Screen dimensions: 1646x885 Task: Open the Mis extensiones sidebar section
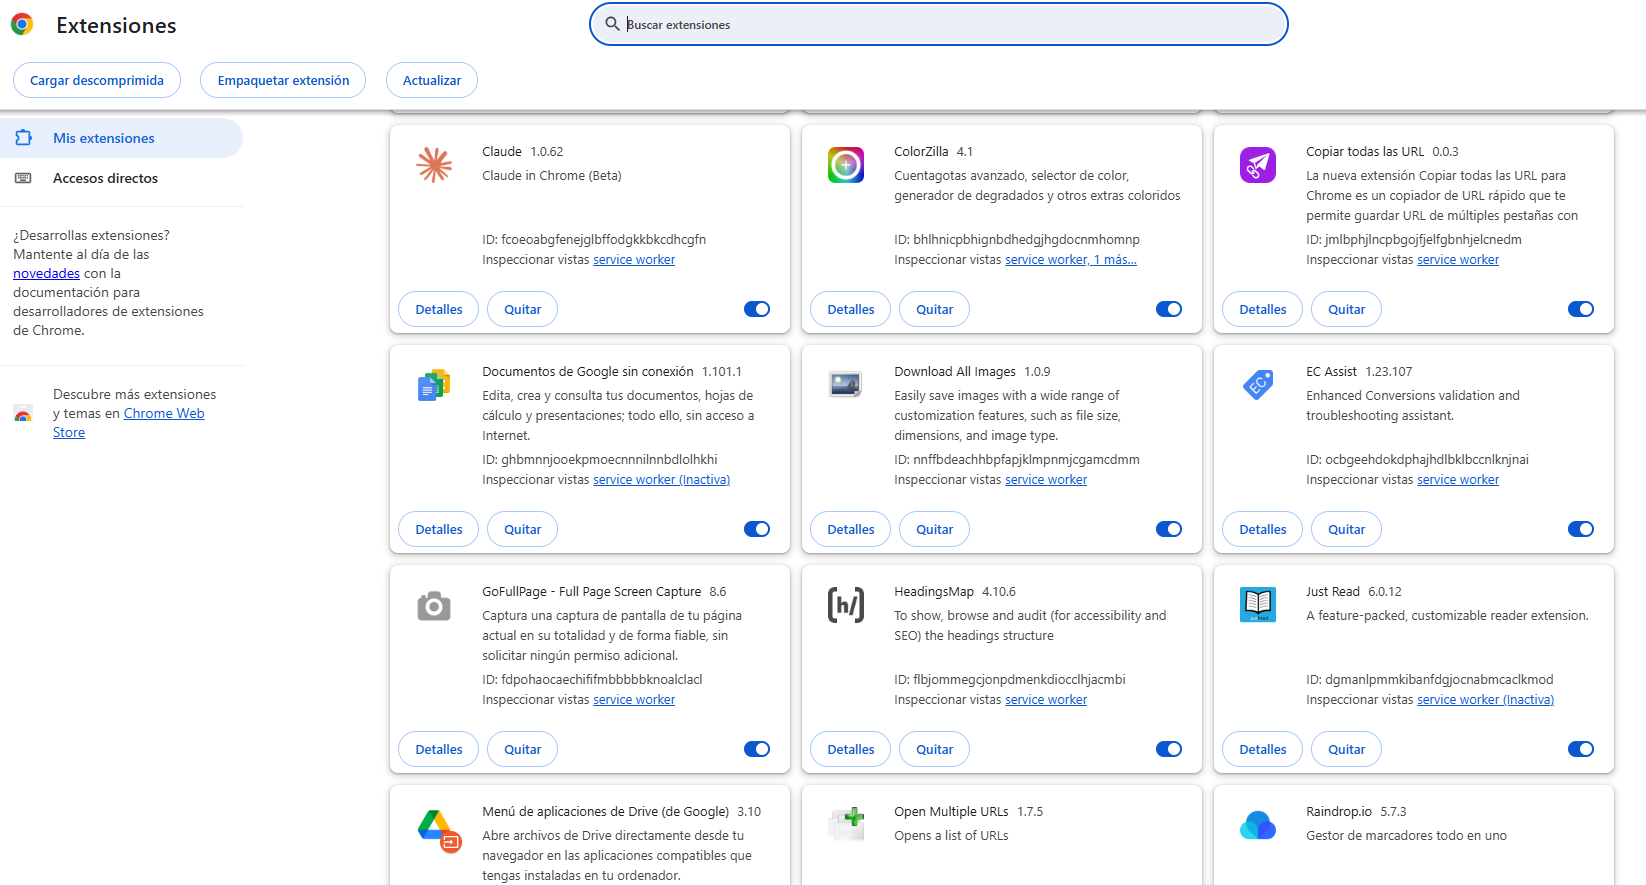(104, 138)
